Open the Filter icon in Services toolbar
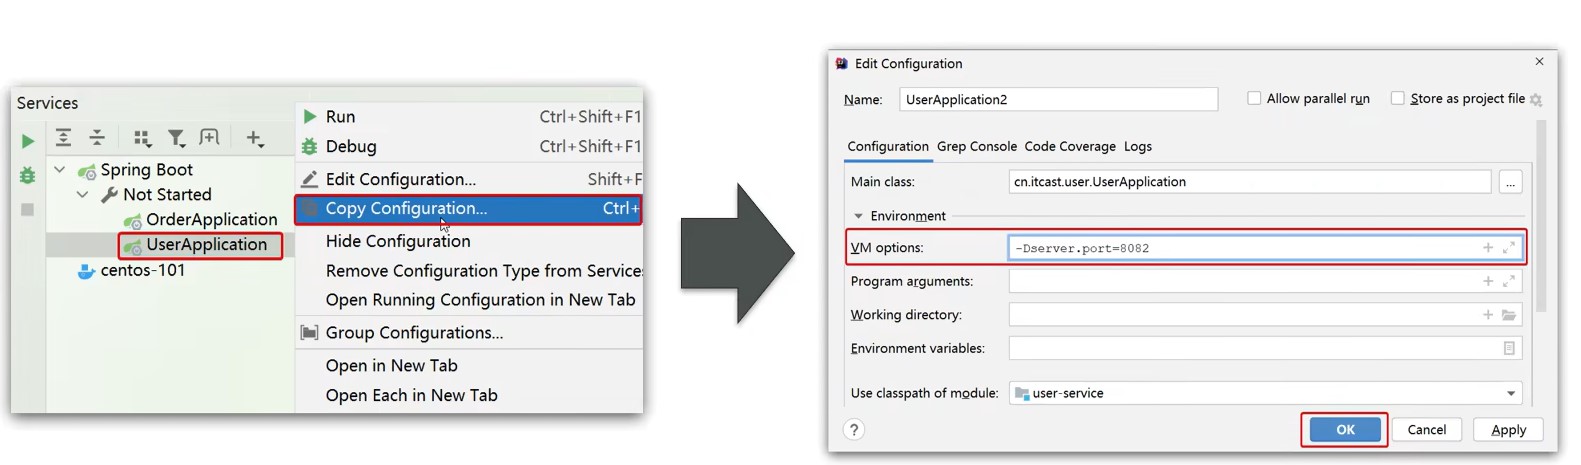The height and width of the screenshot is (465, 1581). [176, 138]
